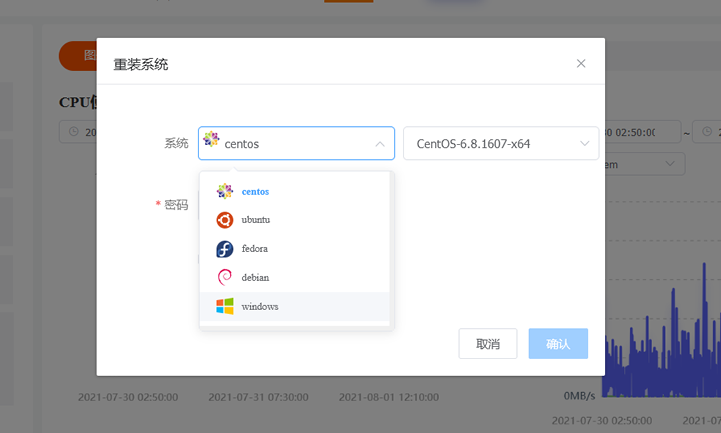The height and width of the screenshot is (433, 721).
Task: Click the 取消 cancel button
Action: point(488,343)
